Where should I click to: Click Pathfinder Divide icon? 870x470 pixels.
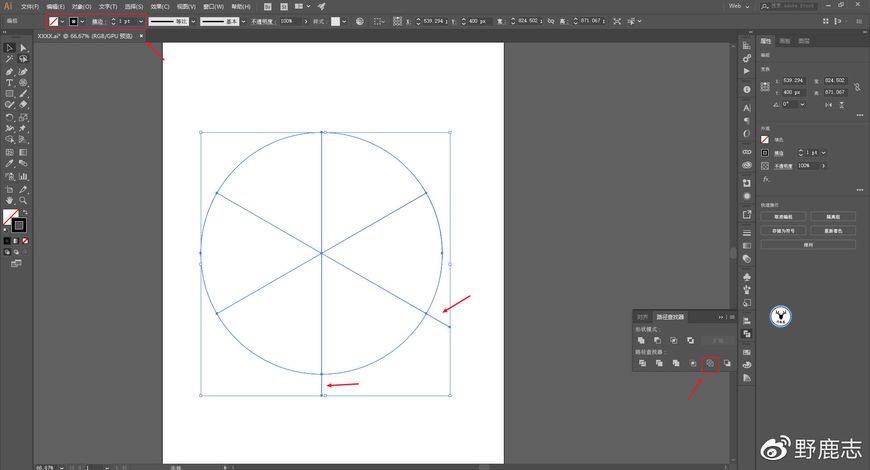[x=642, y=363]
